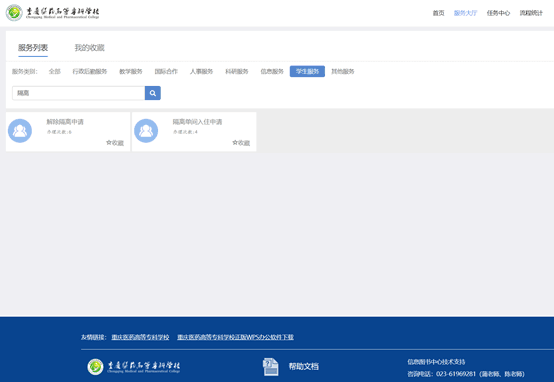This screenshot has width=554, height=382.
Task: Select the 服务列表 tab
Action: (x=33, y=48)
